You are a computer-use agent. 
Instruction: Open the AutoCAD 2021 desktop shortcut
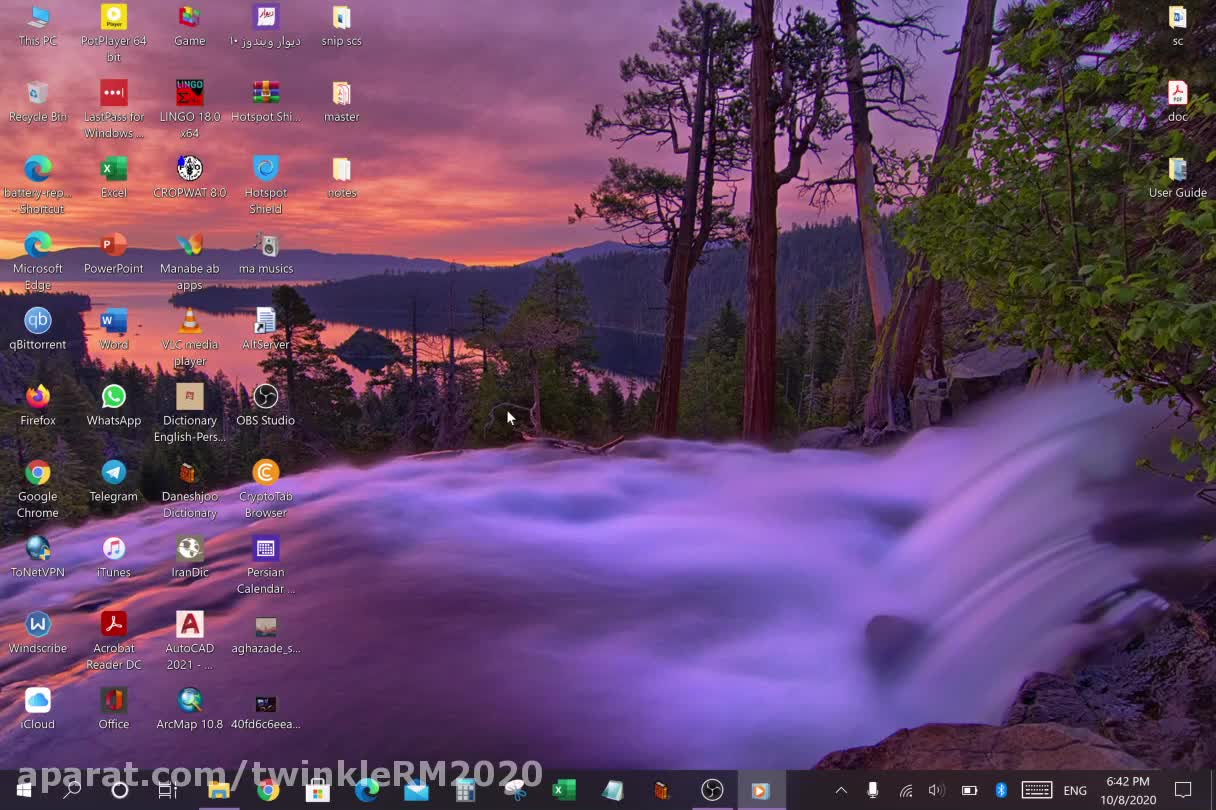click(x=189, y=625)
